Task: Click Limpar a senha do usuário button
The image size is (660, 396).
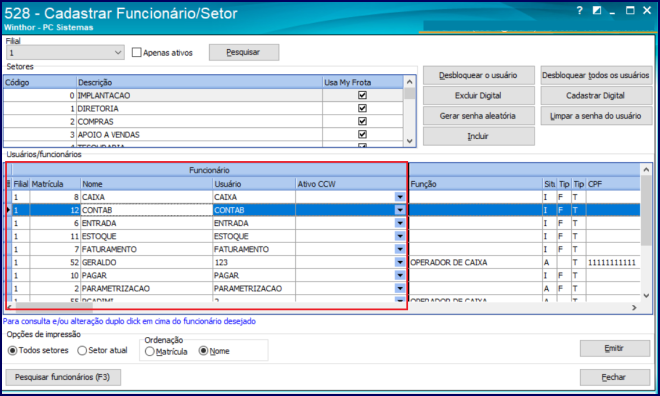Action: (596, 116)
